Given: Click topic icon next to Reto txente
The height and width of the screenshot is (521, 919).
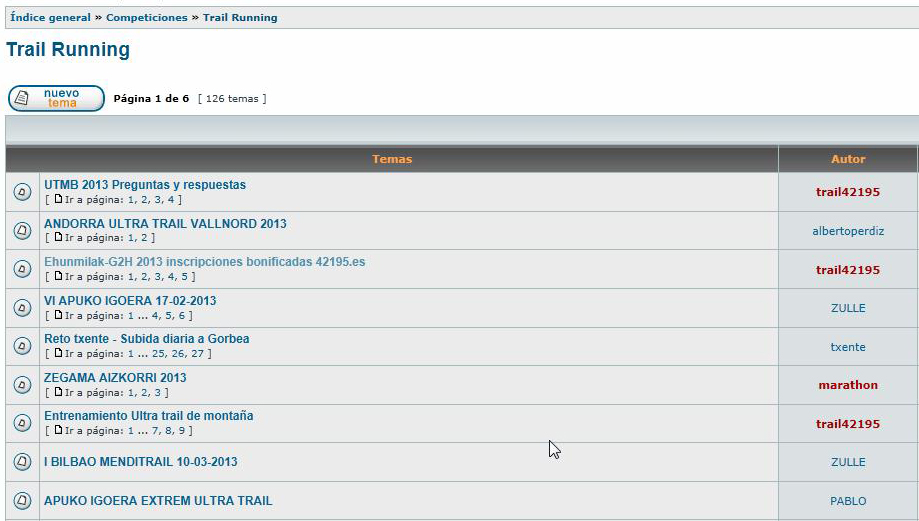Looking at the screenshot, I should tap(22, 347).
